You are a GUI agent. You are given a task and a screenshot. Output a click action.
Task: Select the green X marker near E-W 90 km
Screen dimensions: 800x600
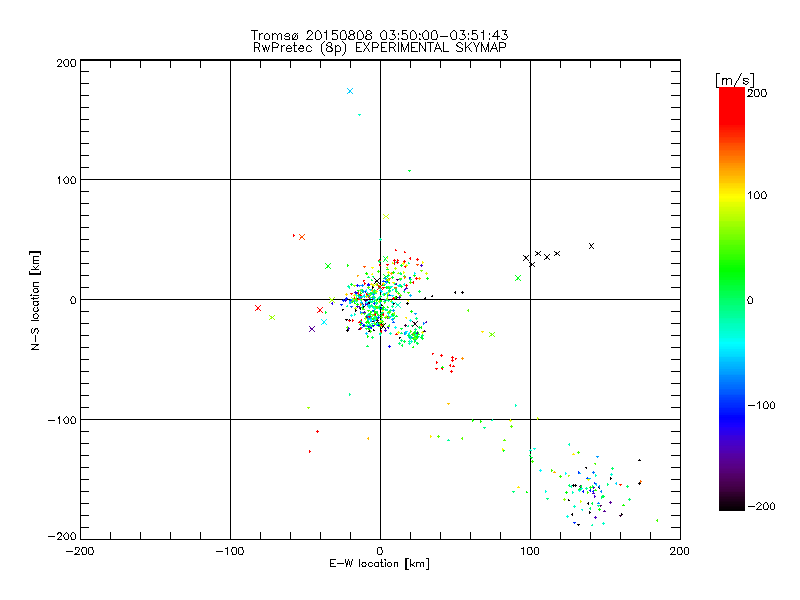(518, 278)
